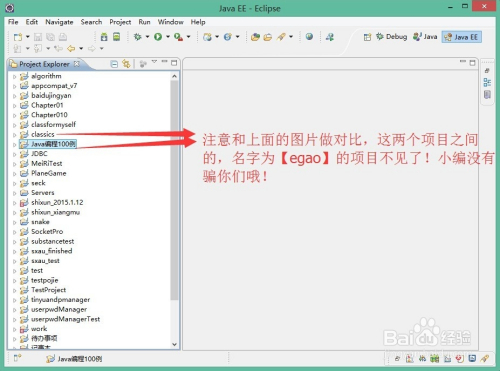Maximize the editor area
This screenshot has width=500, height=371.
point(472,63)
